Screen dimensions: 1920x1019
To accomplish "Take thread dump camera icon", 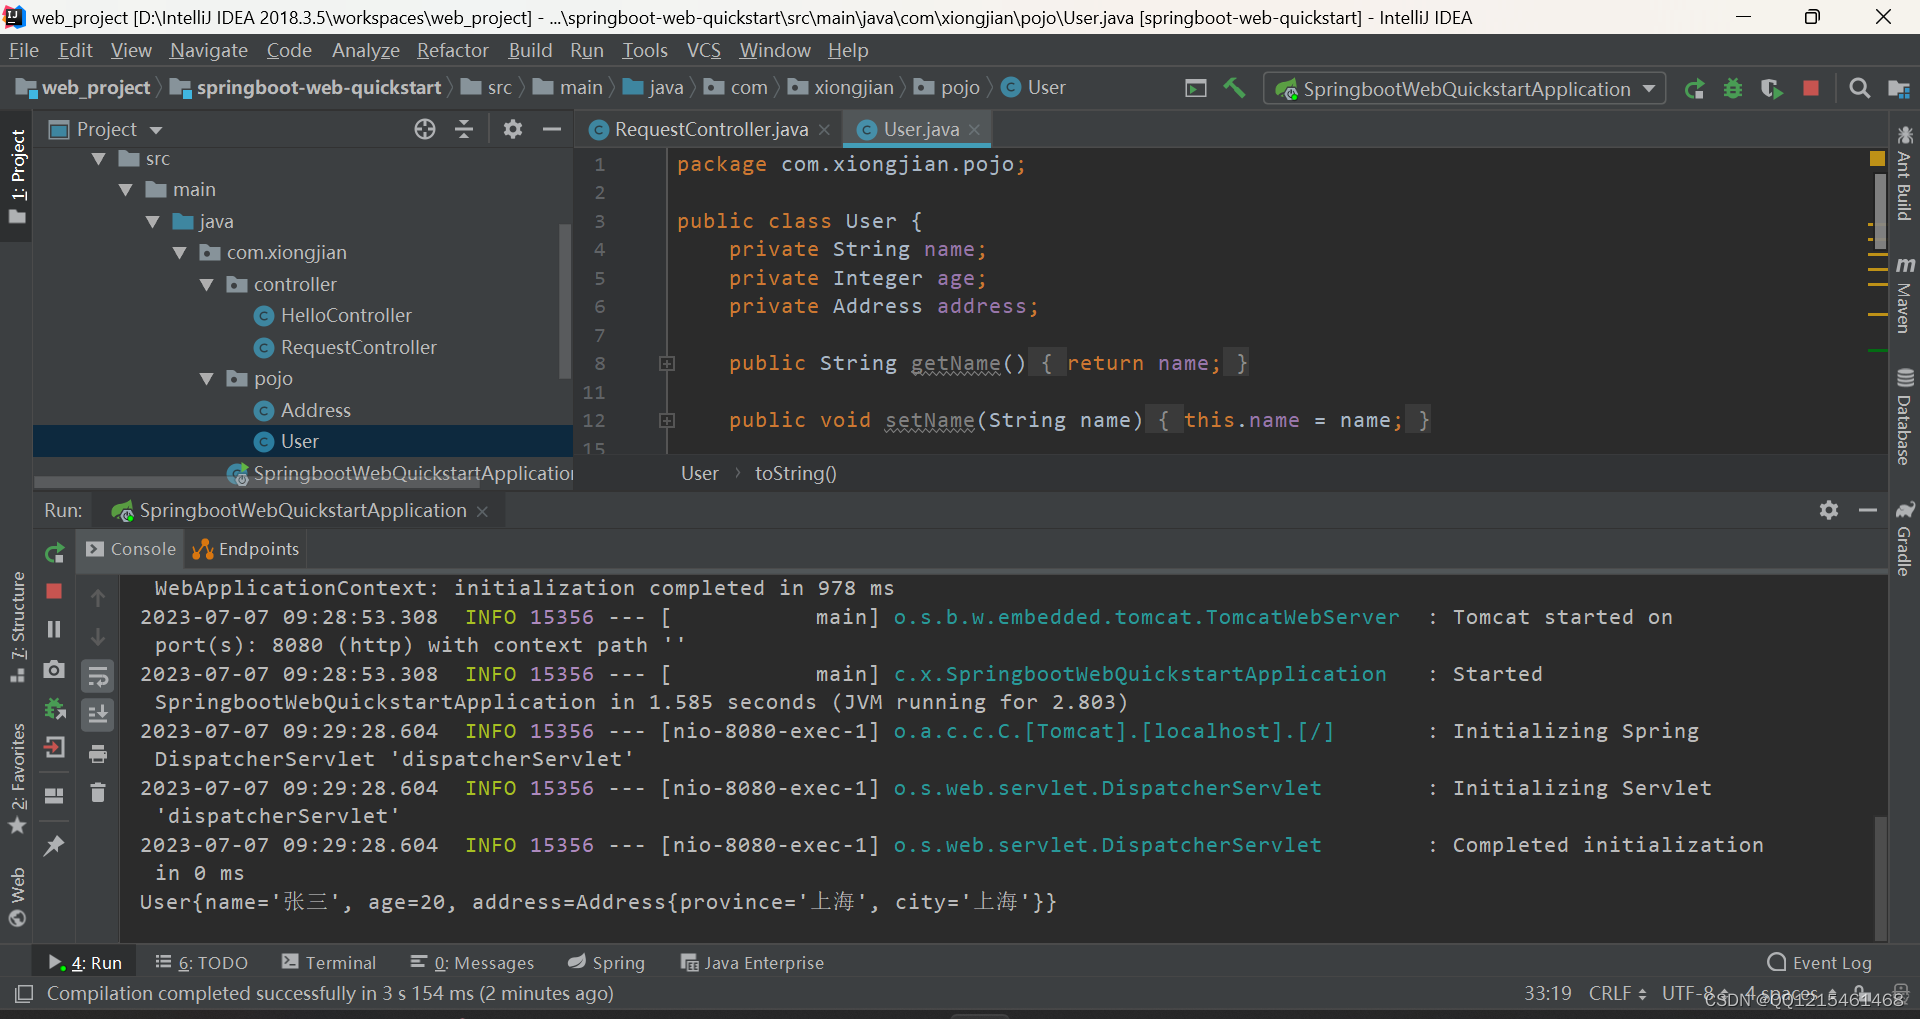I will point(55,669).
